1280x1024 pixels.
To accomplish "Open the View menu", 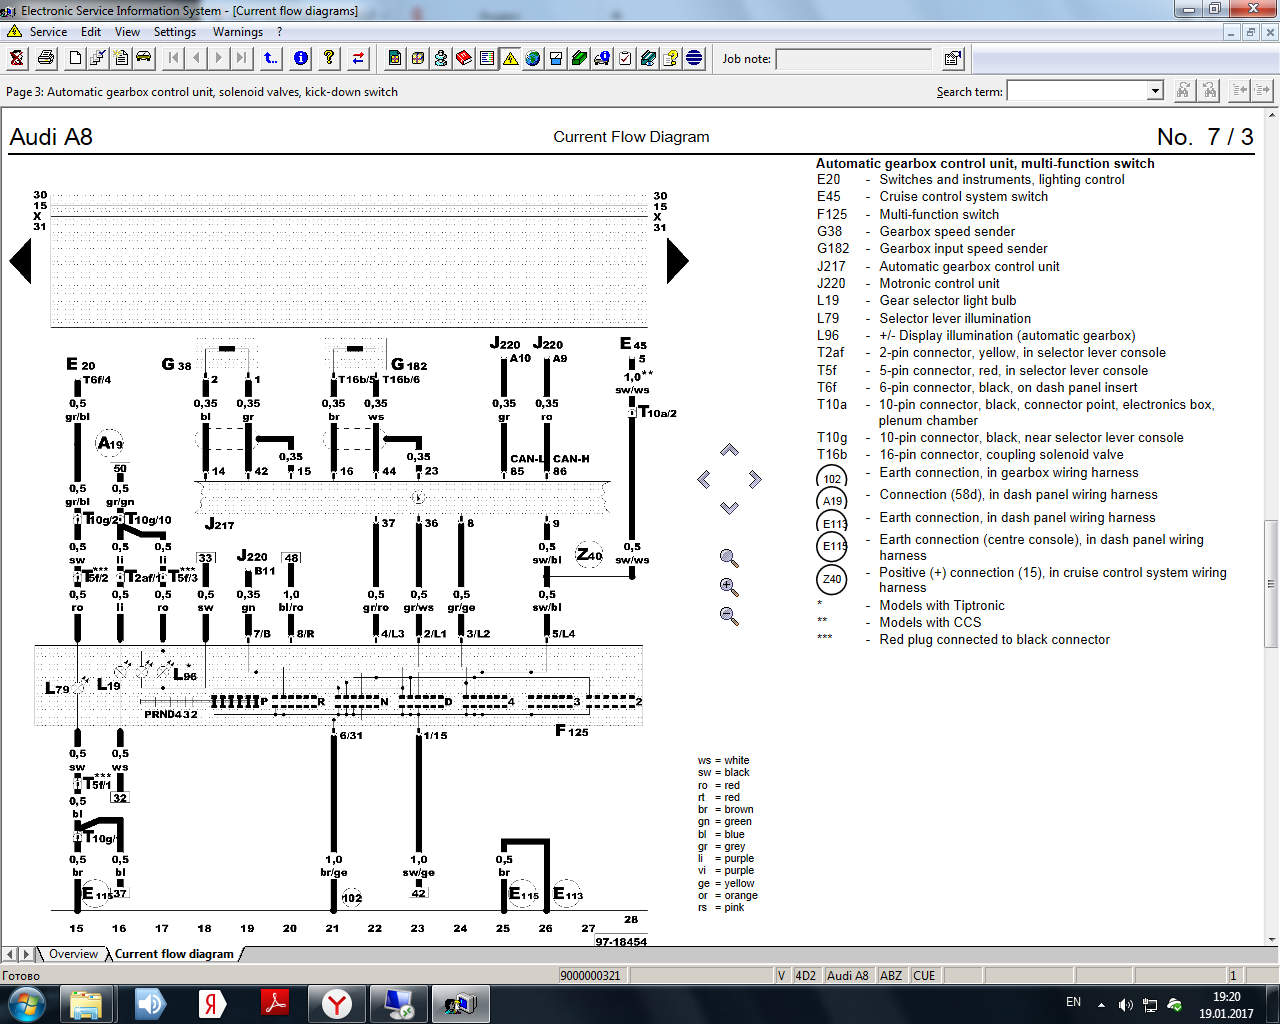I will [127, 32].
